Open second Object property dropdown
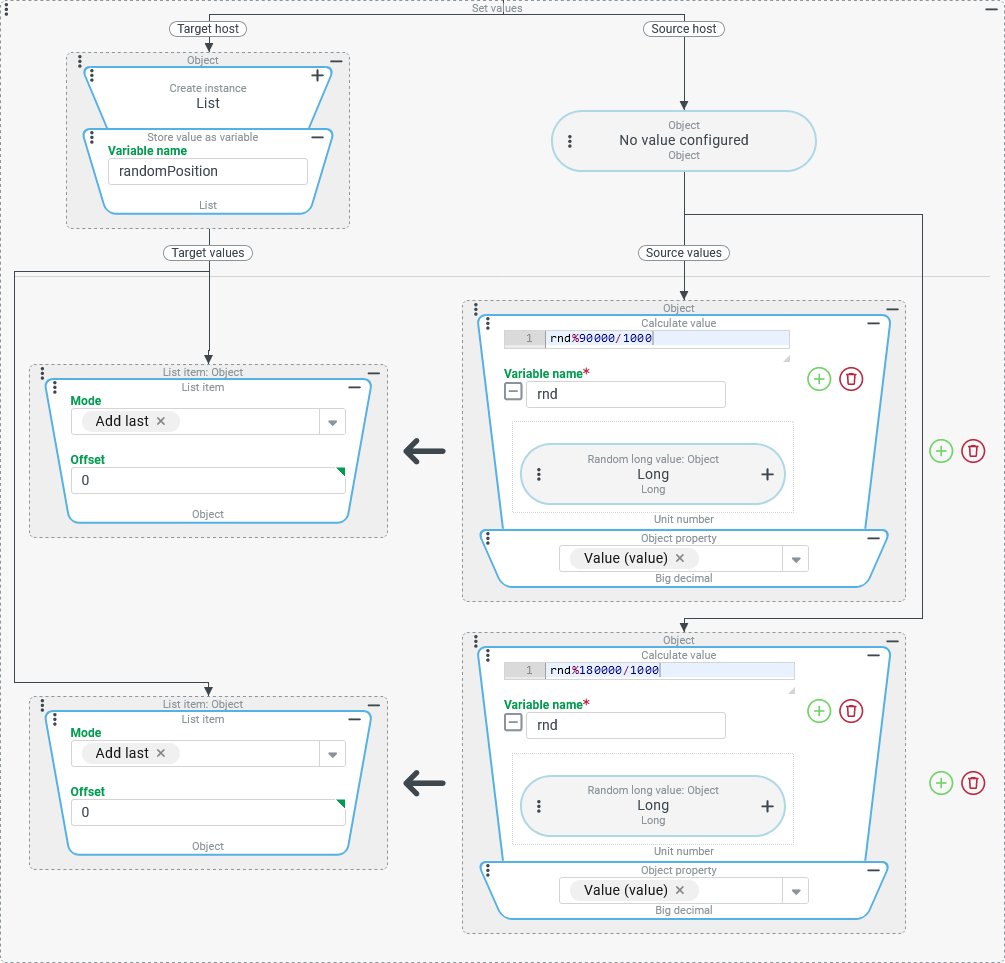 point(796,891)
